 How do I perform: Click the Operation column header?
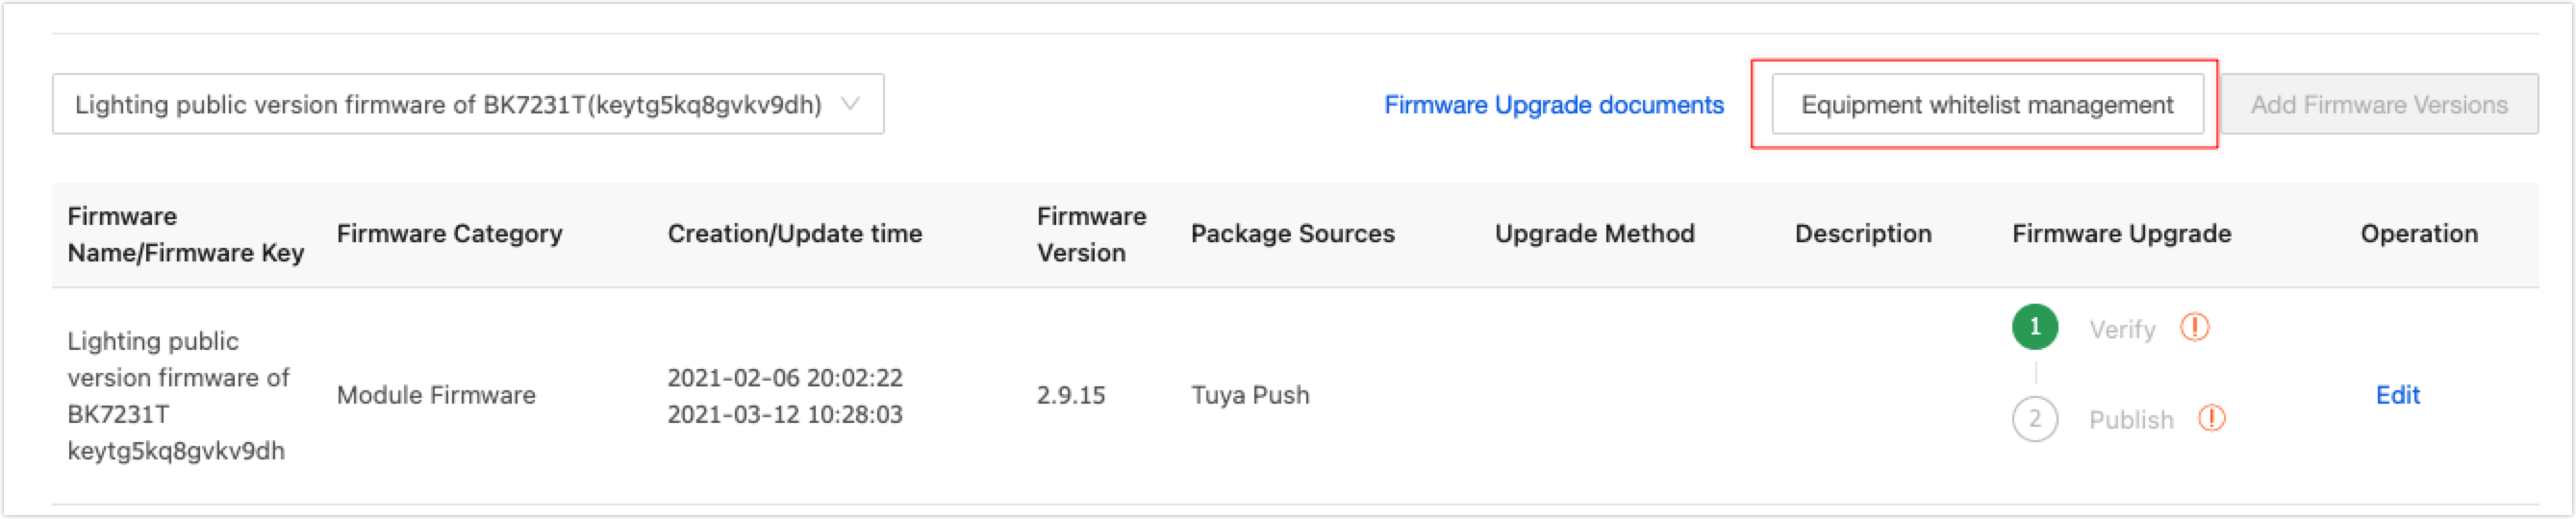click(x=2419, y=234)
